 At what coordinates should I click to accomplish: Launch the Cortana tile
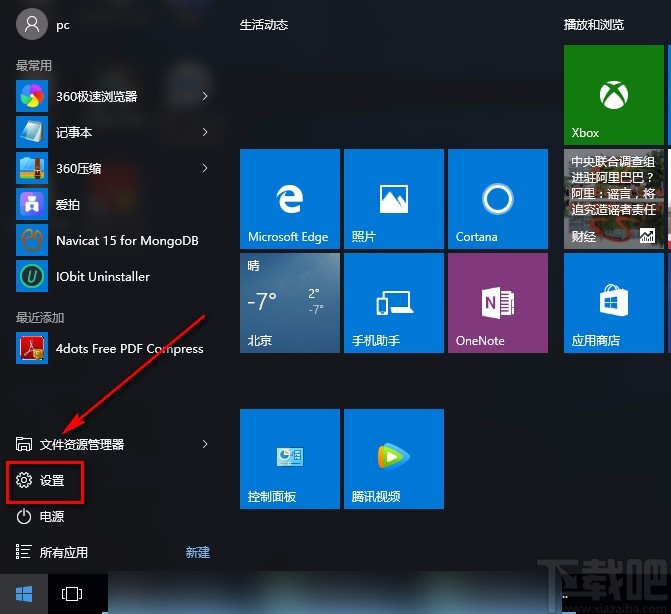pyautogui.click(x=498, y=199)
